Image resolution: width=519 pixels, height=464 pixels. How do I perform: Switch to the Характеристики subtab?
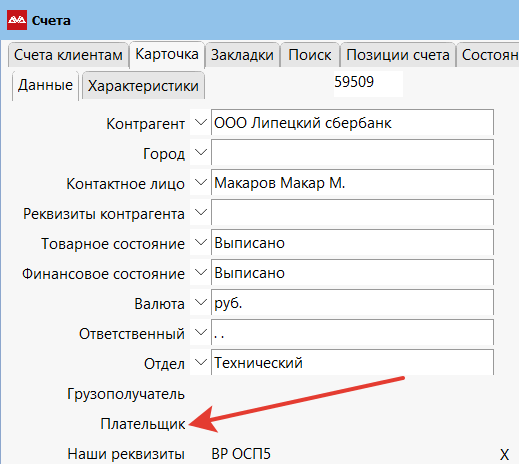pos(143,86)
